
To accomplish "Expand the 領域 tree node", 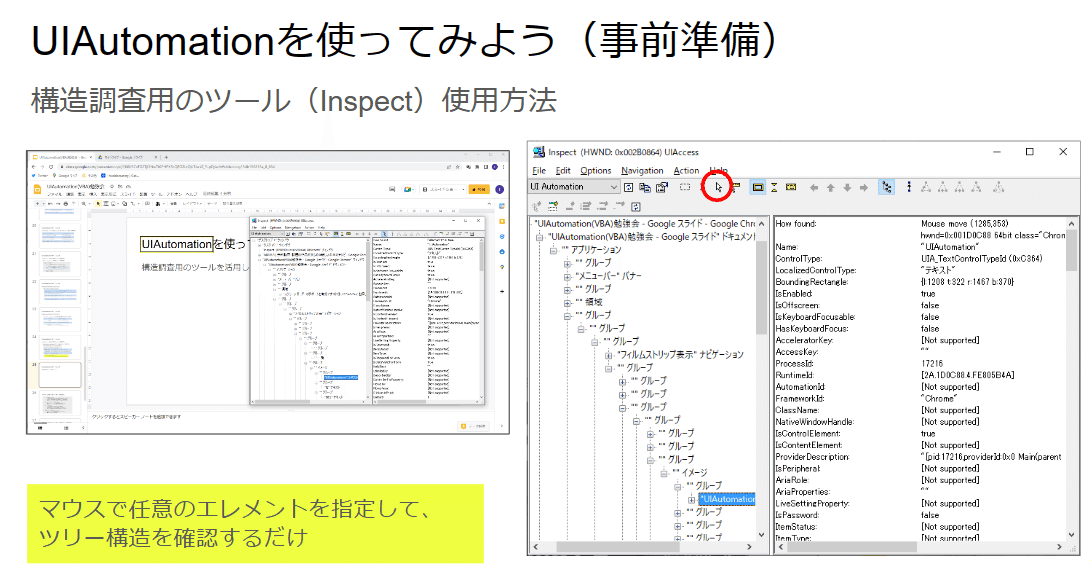I will (567, 303).
